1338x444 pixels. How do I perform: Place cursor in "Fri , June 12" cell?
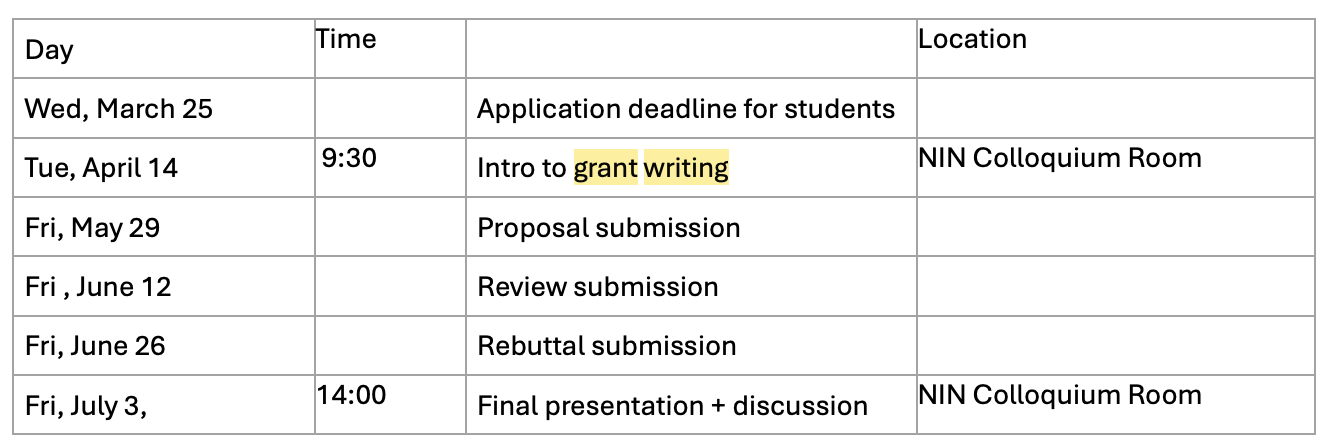click(x=98, y=287)
